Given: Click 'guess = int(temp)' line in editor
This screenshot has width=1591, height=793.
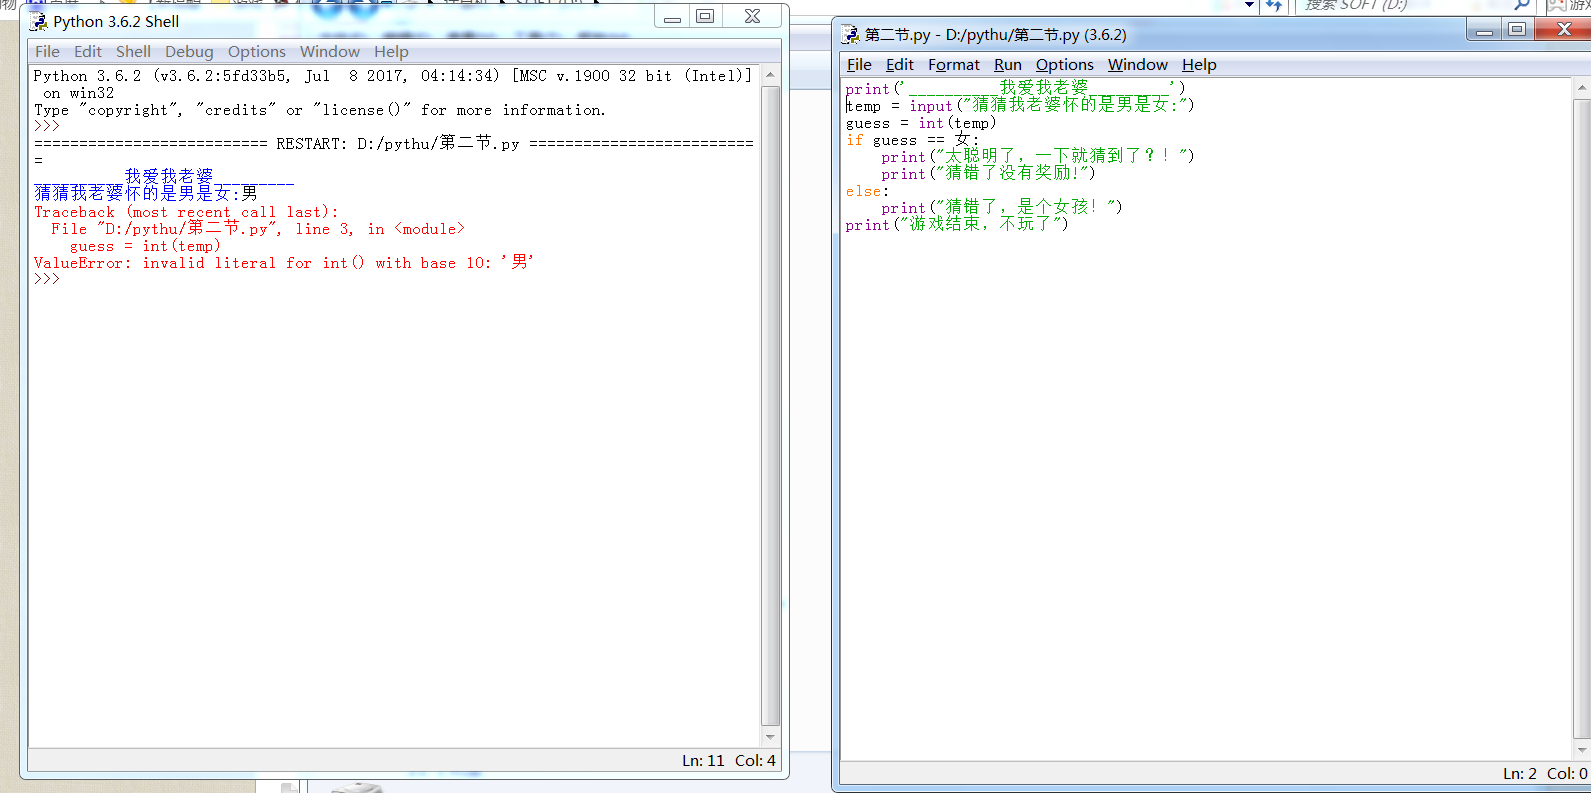Looking at the screenshot, I should tap(921, 123).
